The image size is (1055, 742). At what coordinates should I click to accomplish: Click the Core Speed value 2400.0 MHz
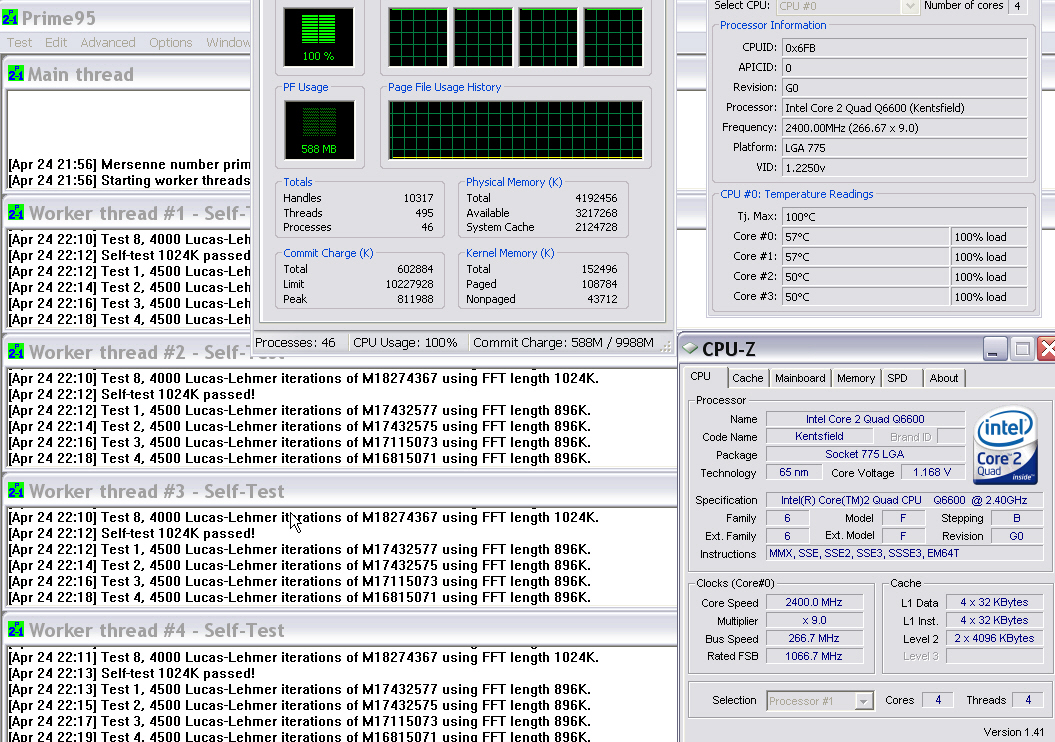[x=813, y=602]
